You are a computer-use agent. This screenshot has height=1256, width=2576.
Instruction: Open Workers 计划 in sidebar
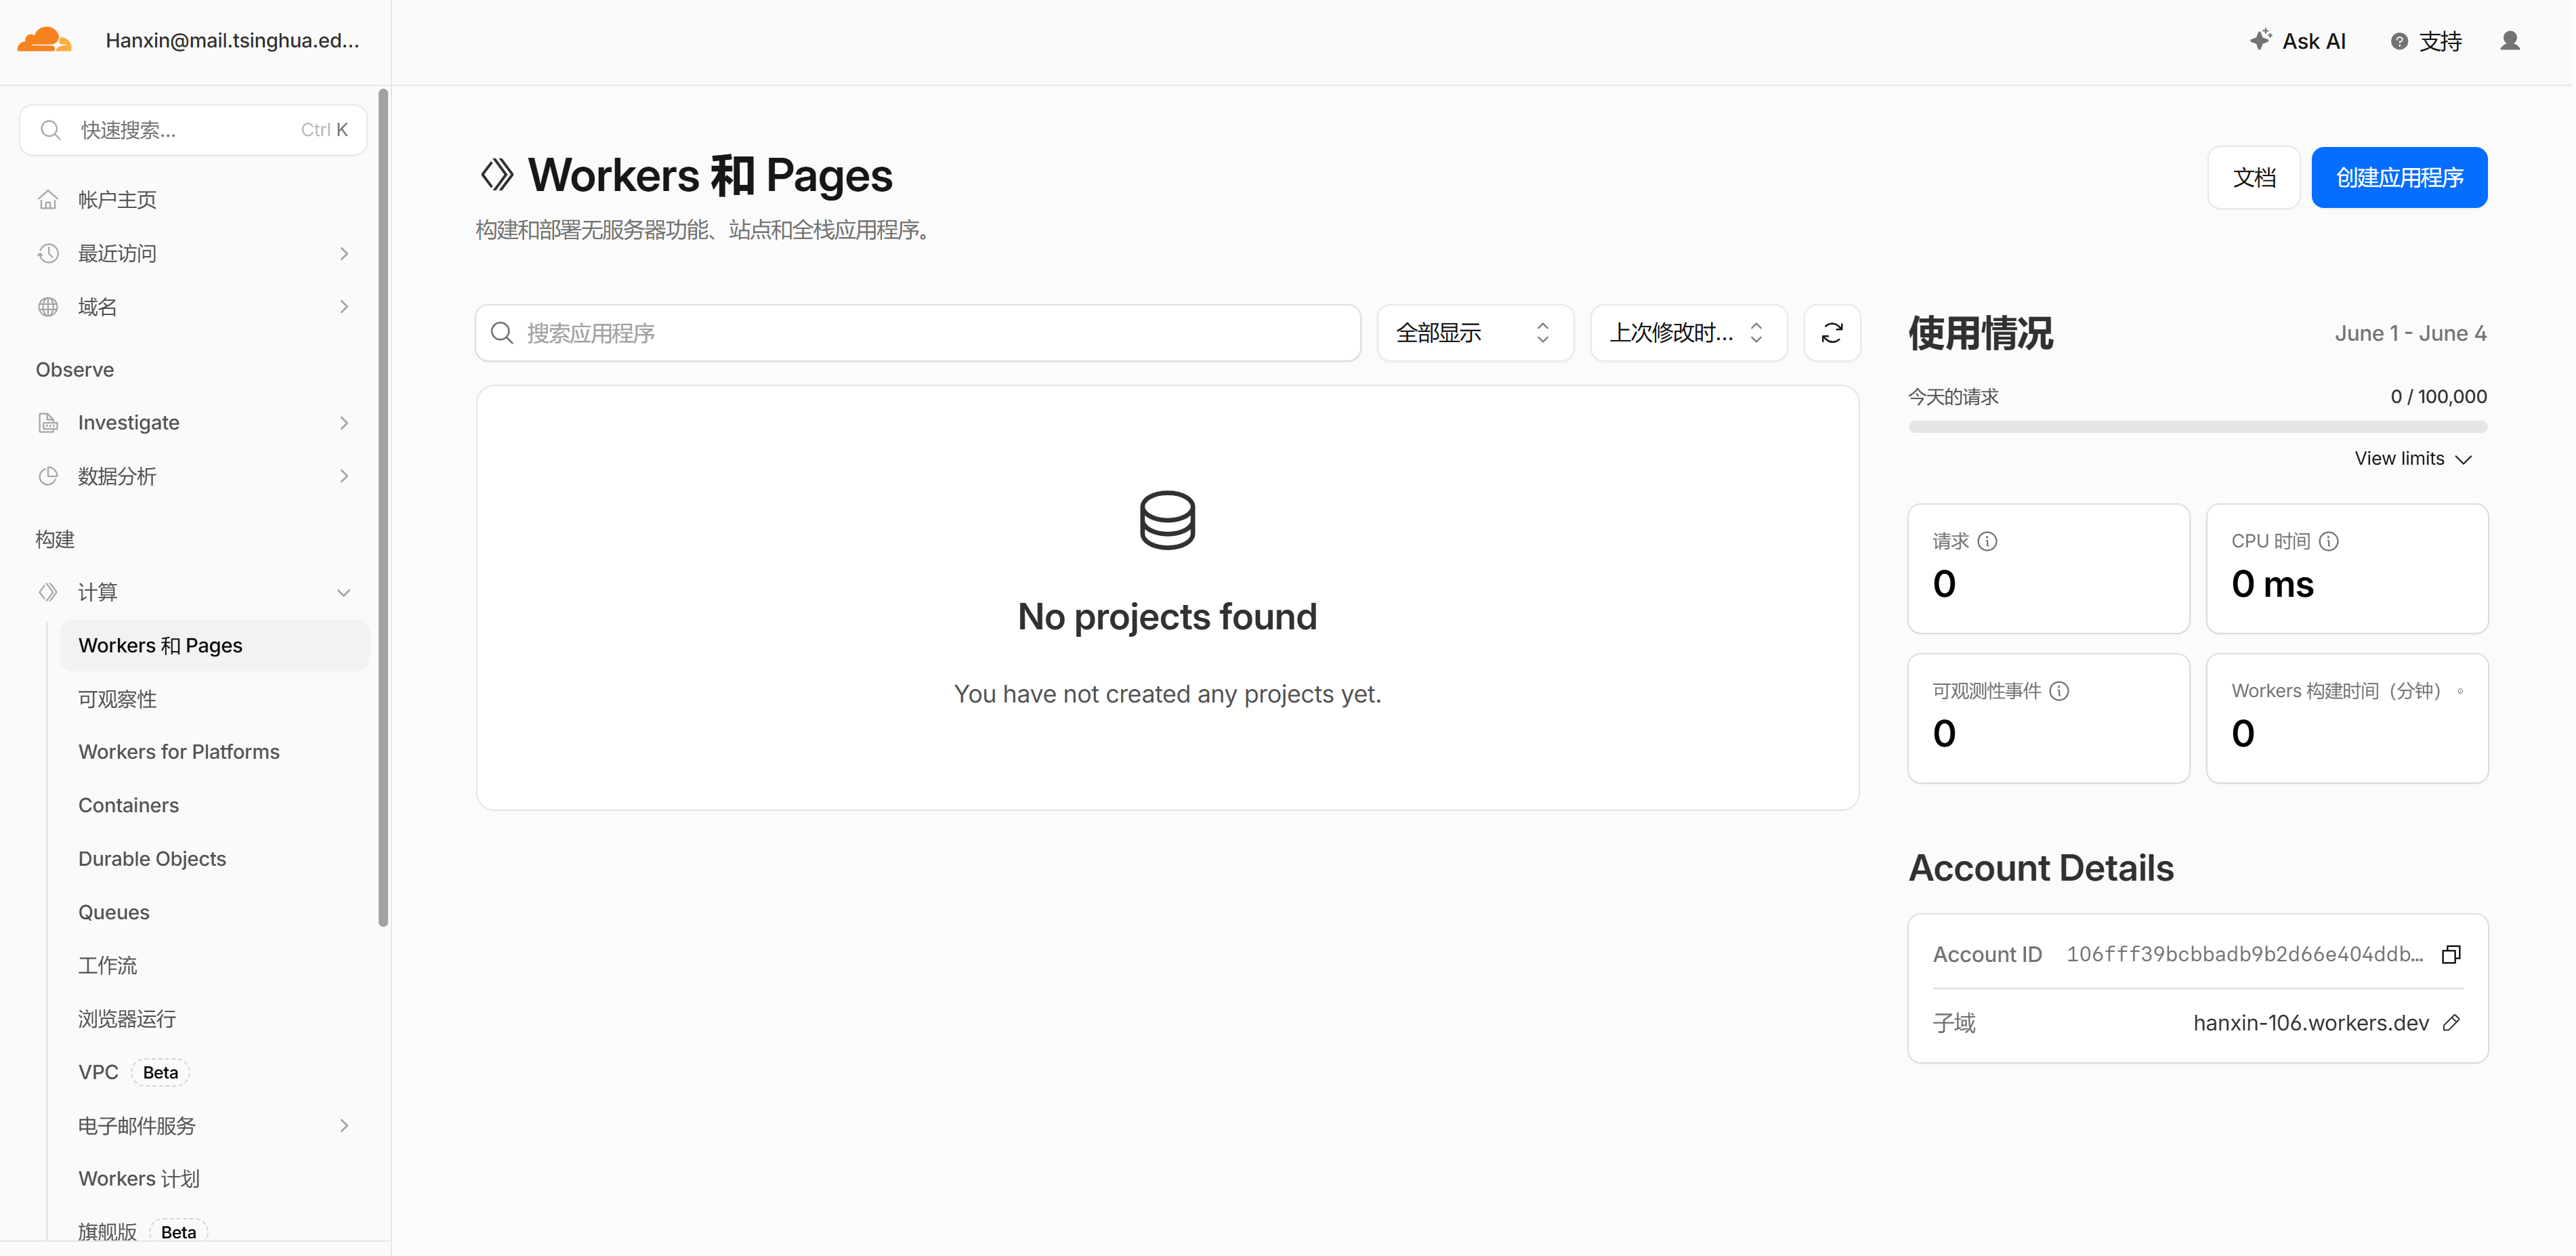pos(139,1179)
